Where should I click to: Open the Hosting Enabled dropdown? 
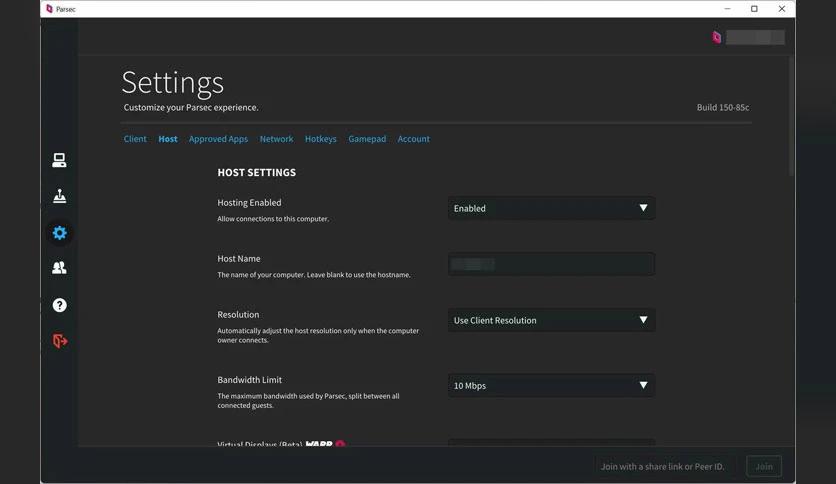551,208
